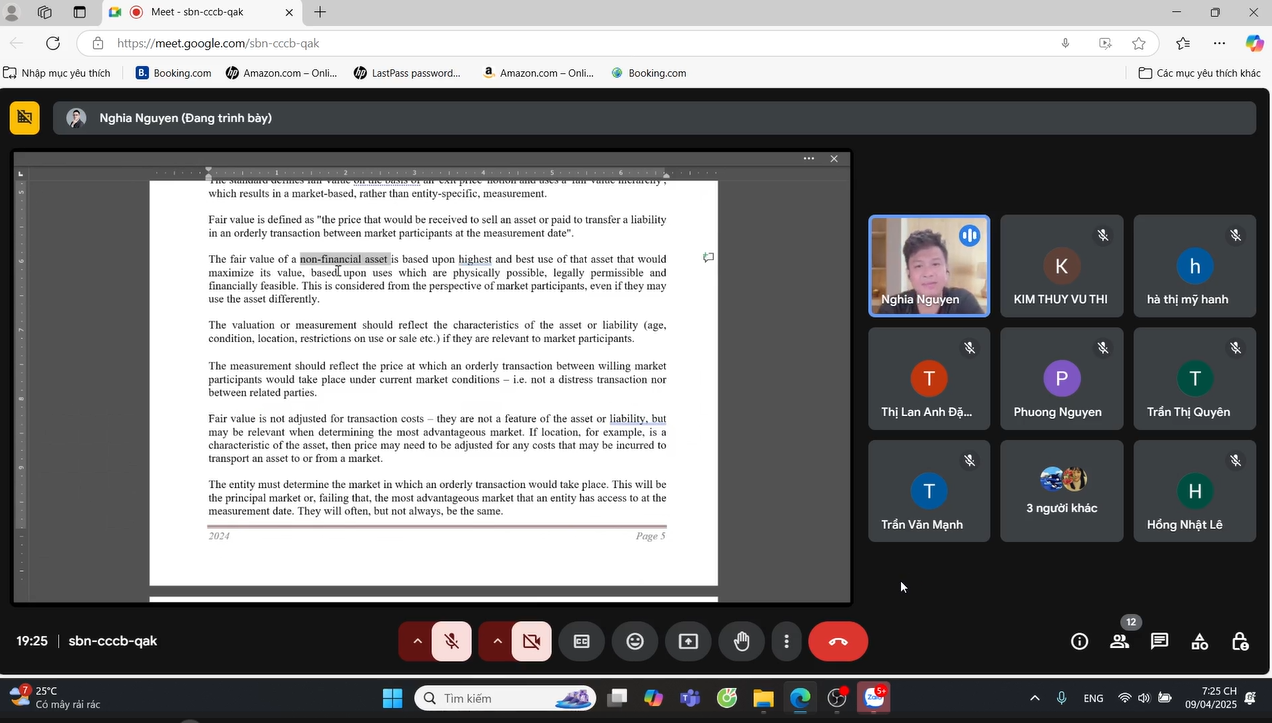Image resolution: width=1272 pixels, height=723 pixels.
Task: Close the pinned presentation tile
Action: tap(834, 158)
